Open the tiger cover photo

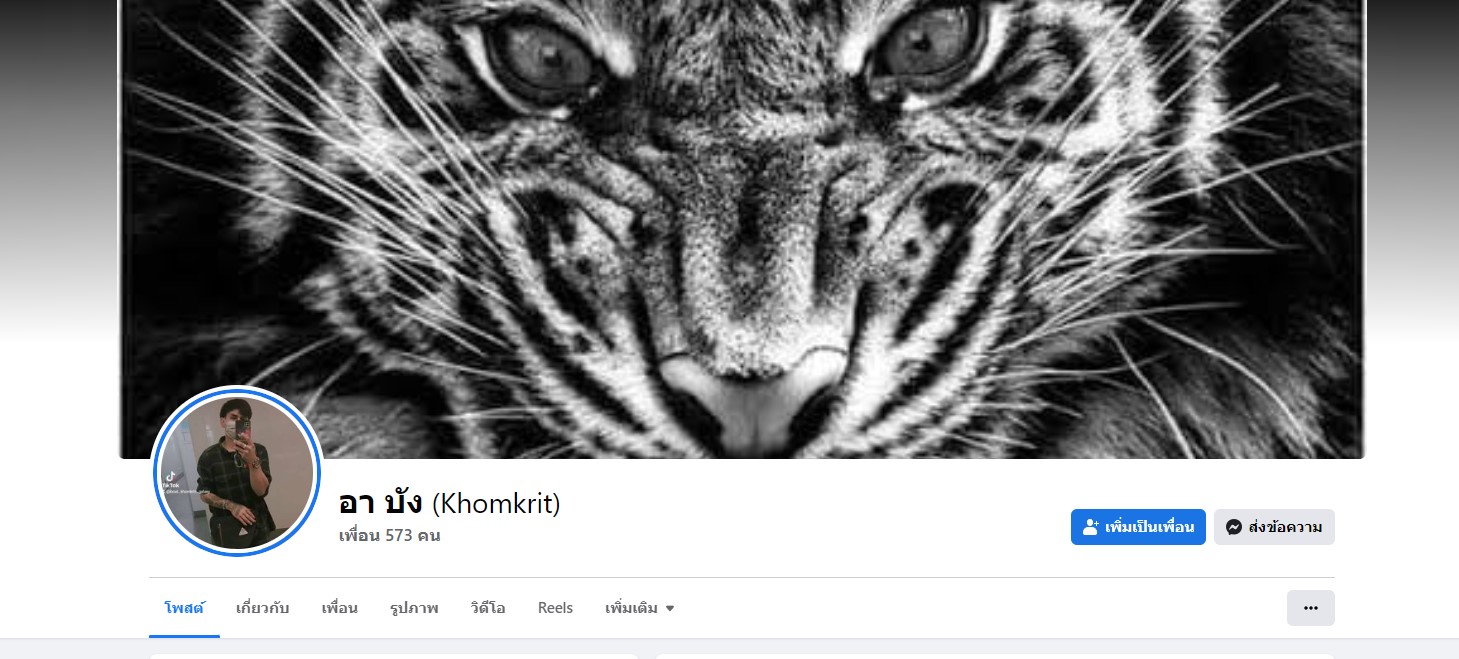(742, 229)
